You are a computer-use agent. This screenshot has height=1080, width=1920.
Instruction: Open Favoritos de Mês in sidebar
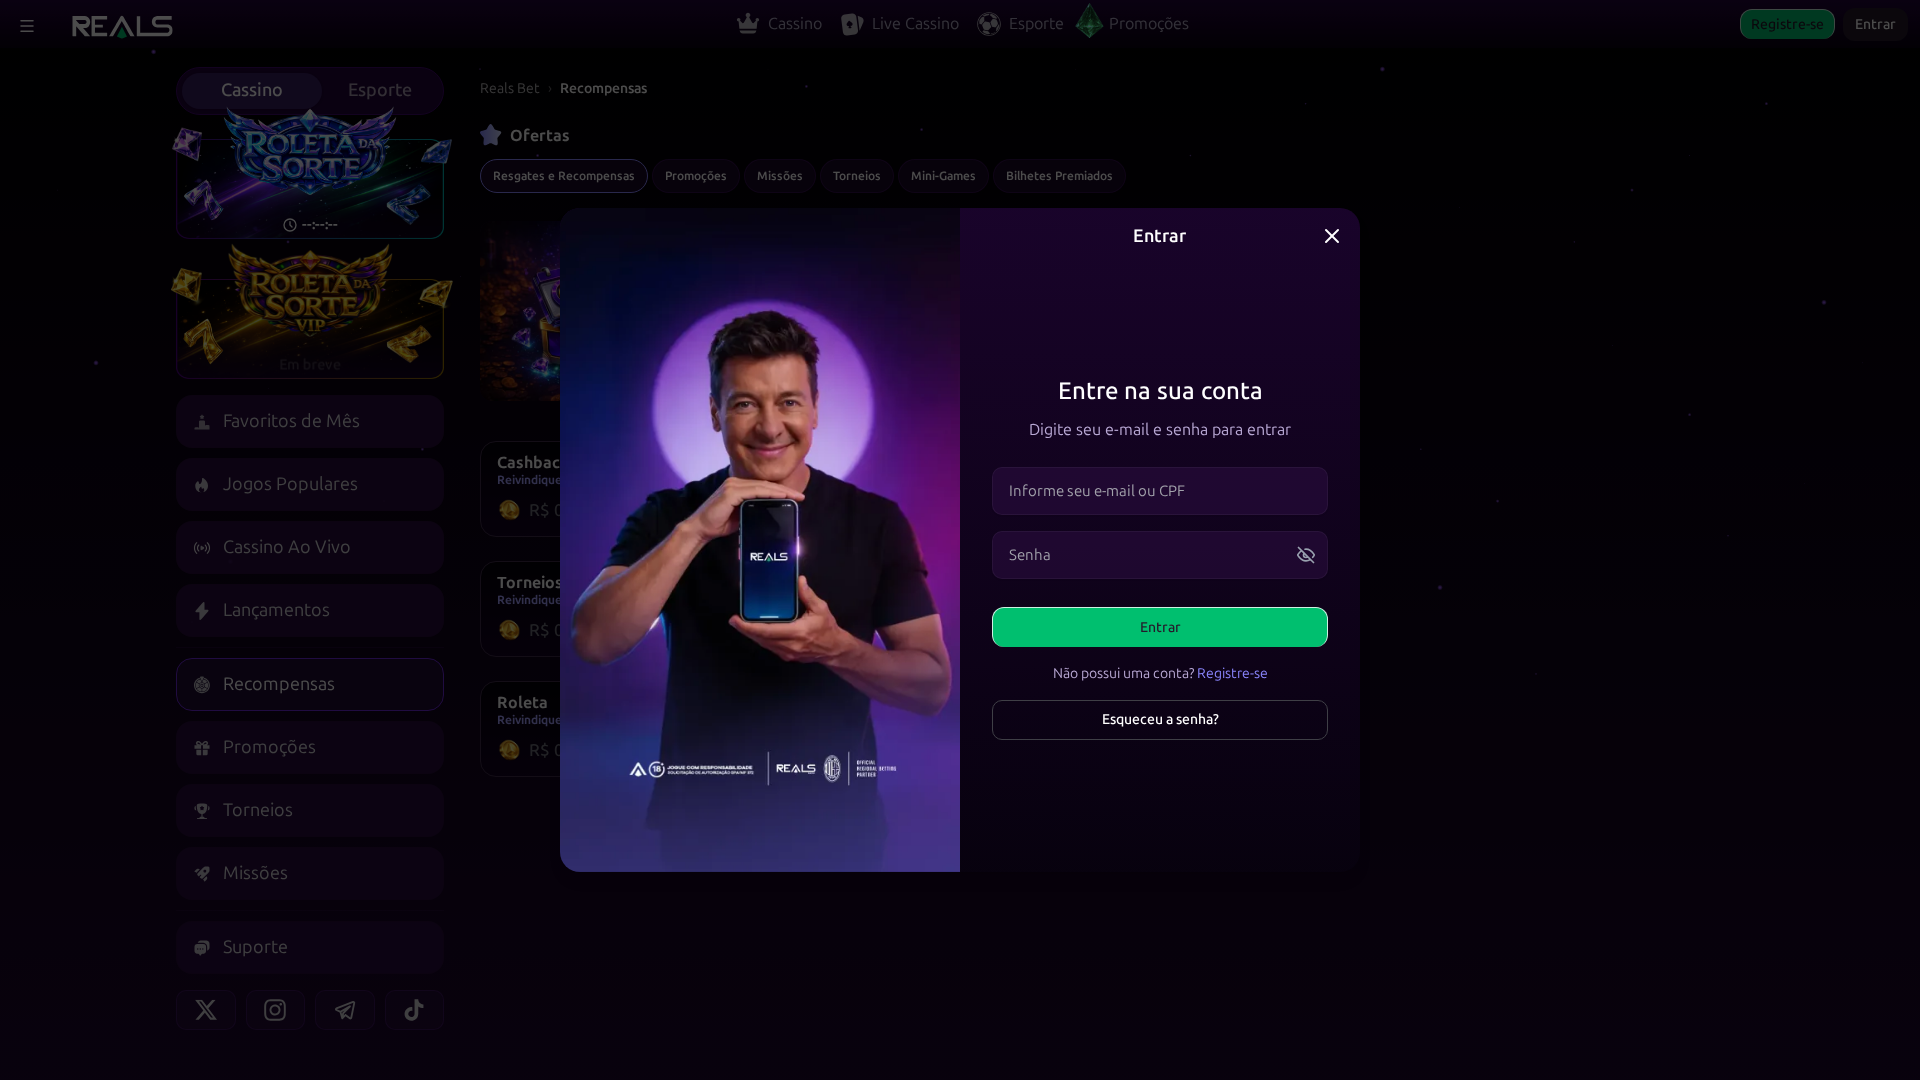(310, 421)
